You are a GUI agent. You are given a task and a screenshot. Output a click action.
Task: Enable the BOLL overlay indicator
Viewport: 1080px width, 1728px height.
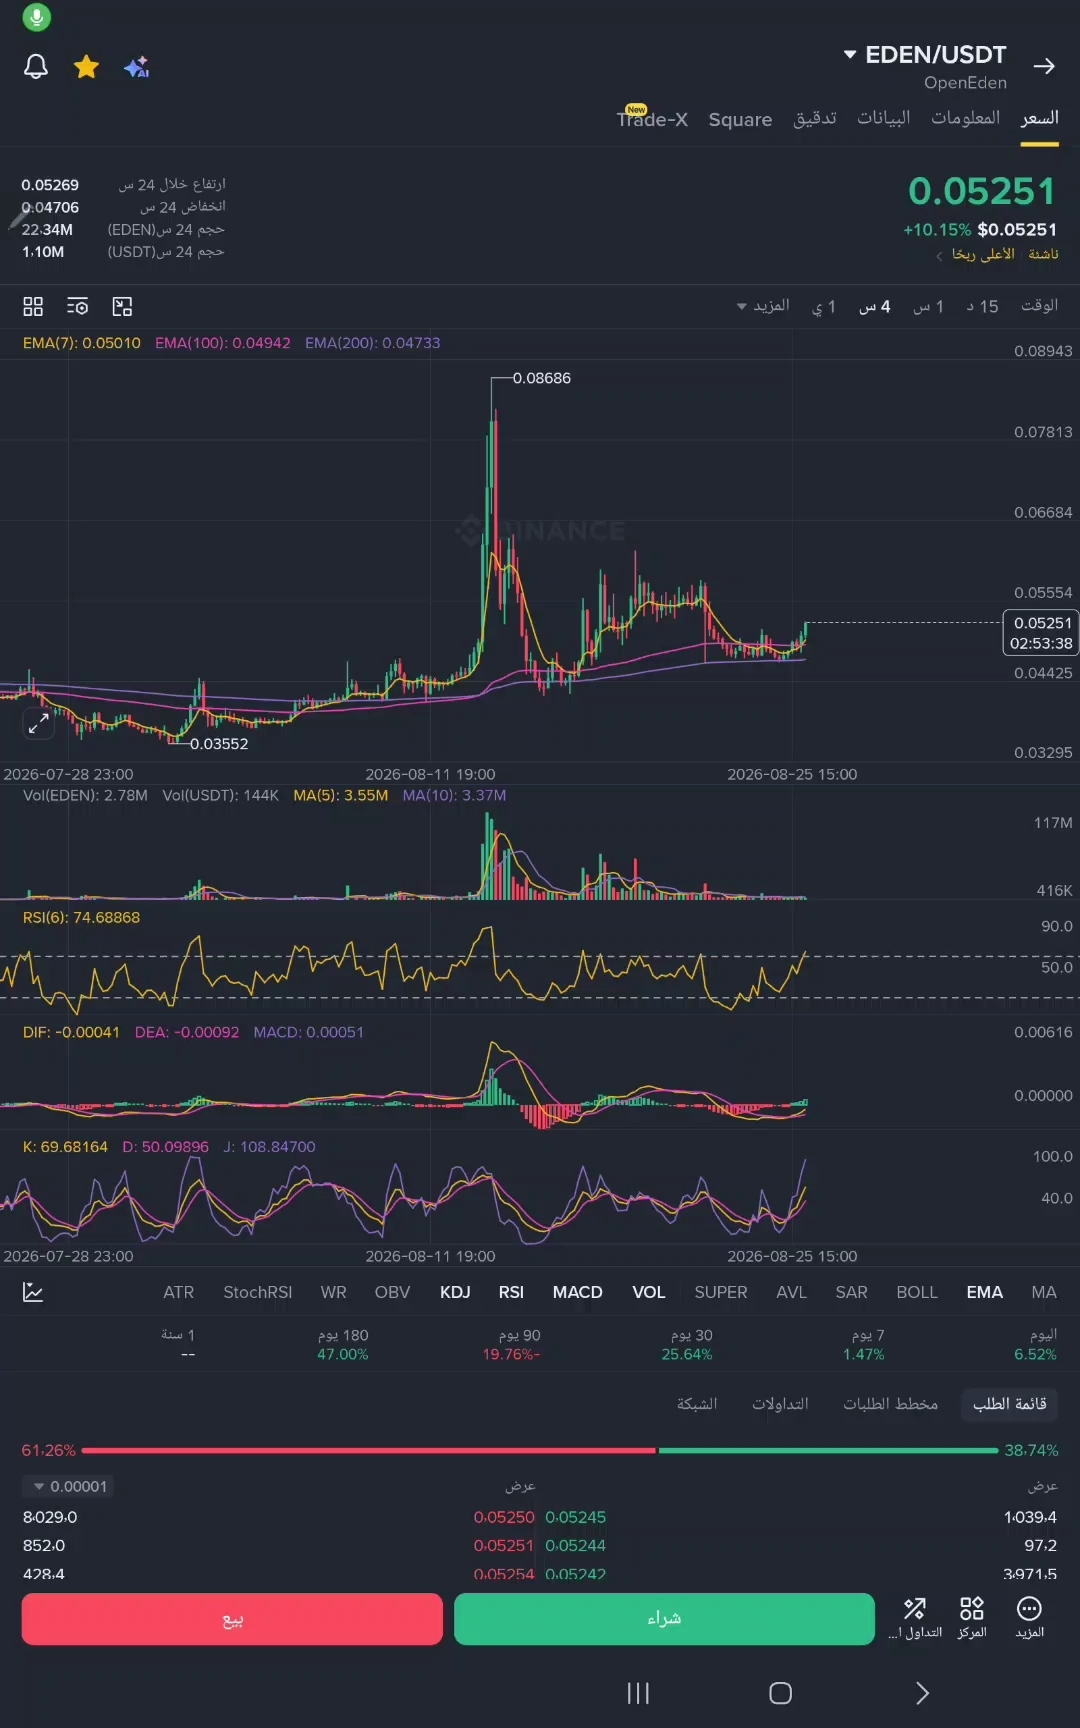917,1292
